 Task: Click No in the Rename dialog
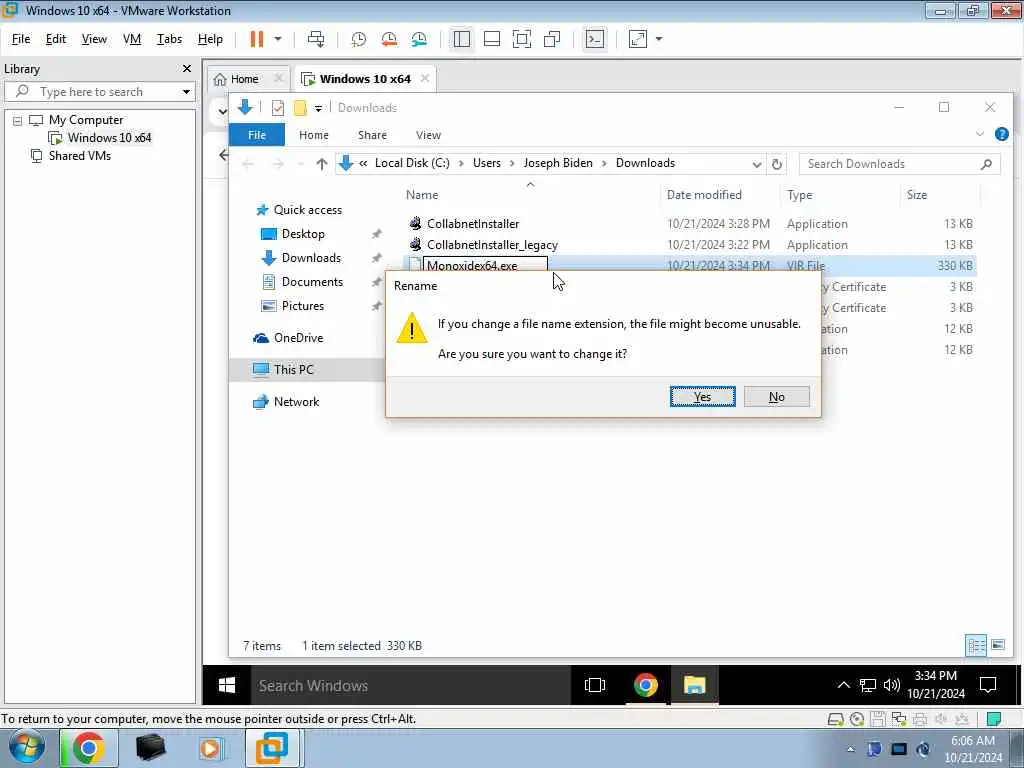pyautogui.click(x=776, y=396)
